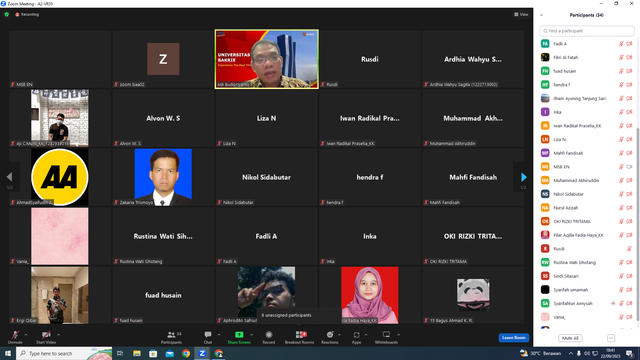The width and height of the screenshot is (640, 360).
Task: Toggle the mute icon for Fadli A
Action: tap(621, 44)
